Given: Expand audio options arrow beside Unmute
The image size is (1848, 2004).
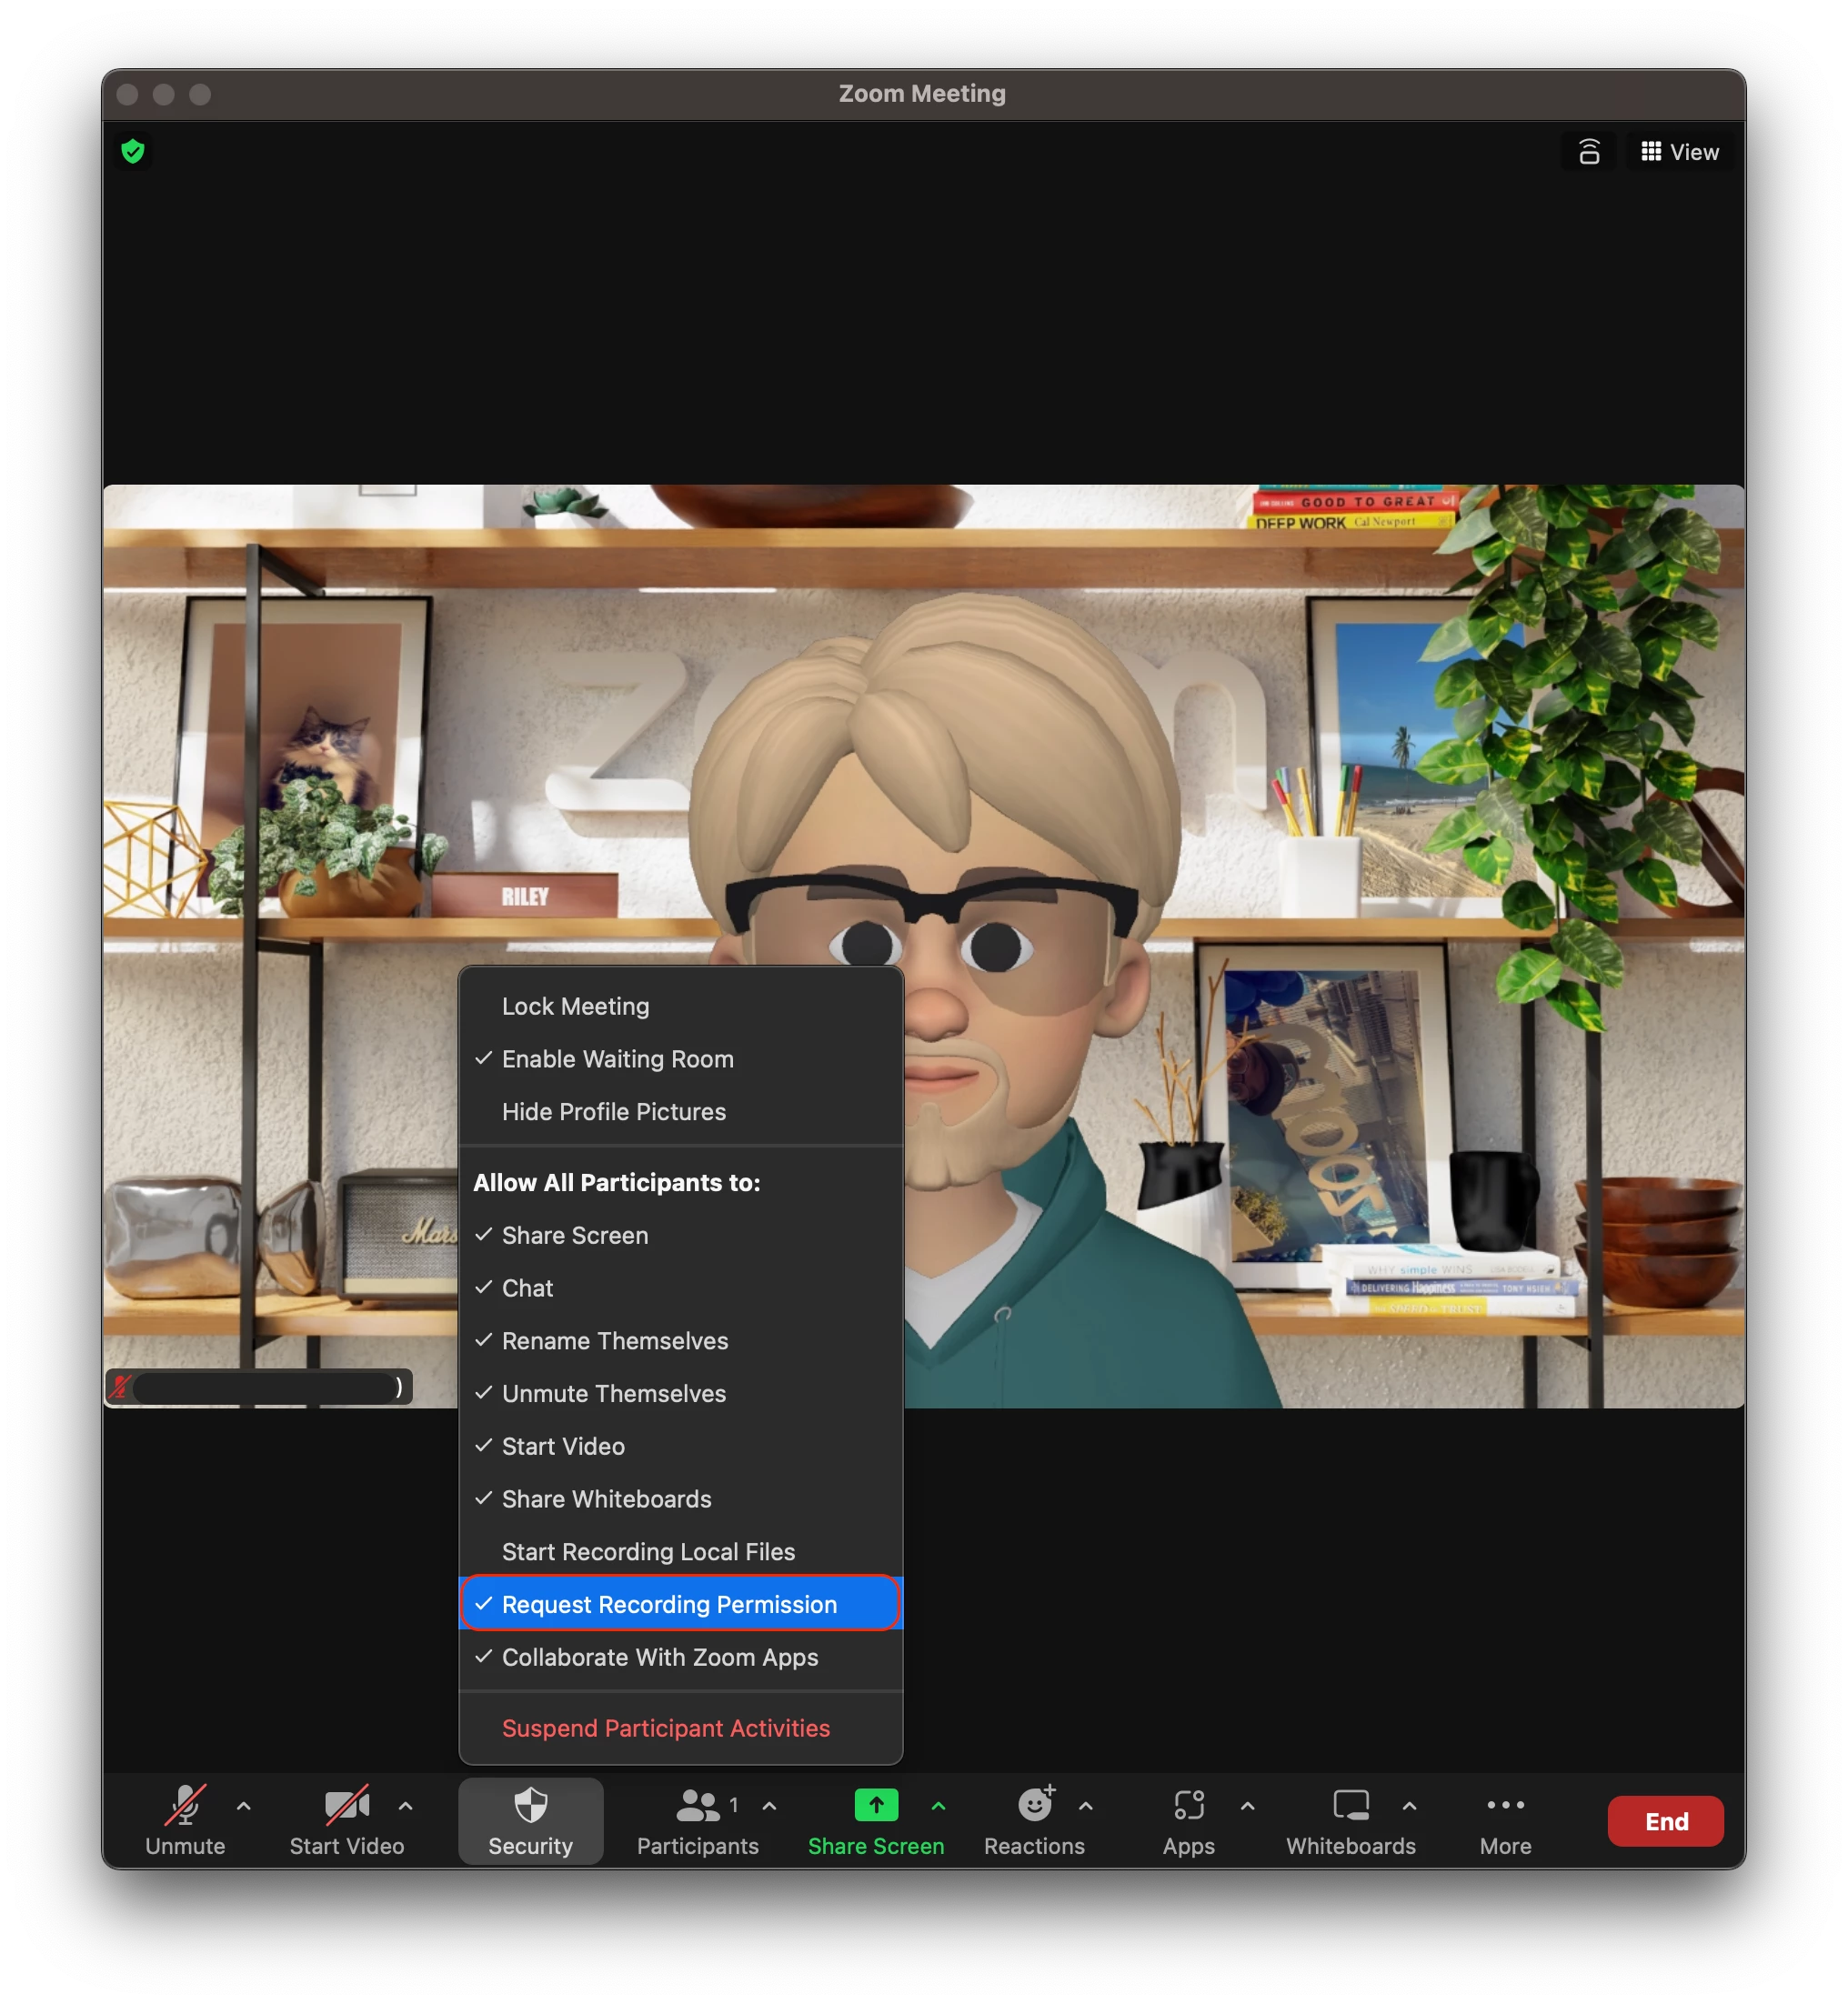Looking at the screenshot, I should 244,1807.
